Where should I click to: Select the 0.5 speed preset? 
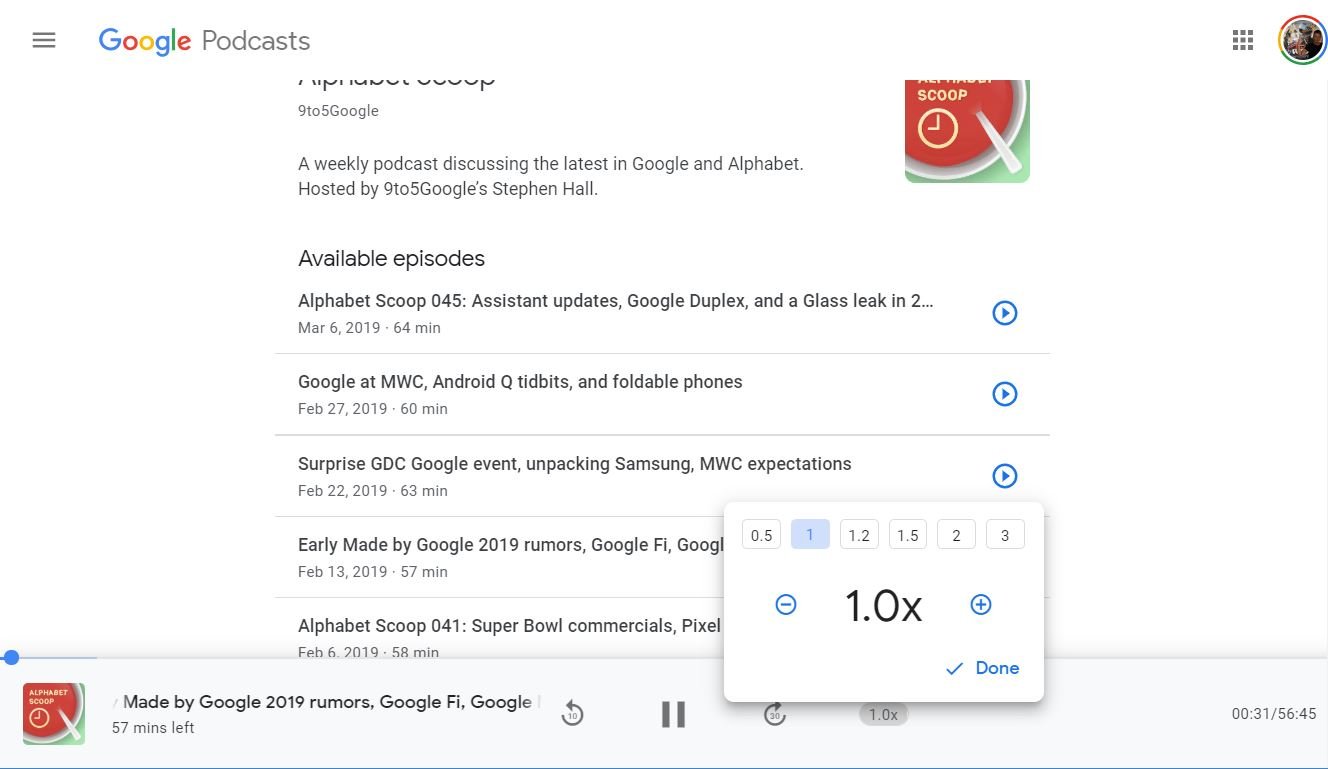761,535
